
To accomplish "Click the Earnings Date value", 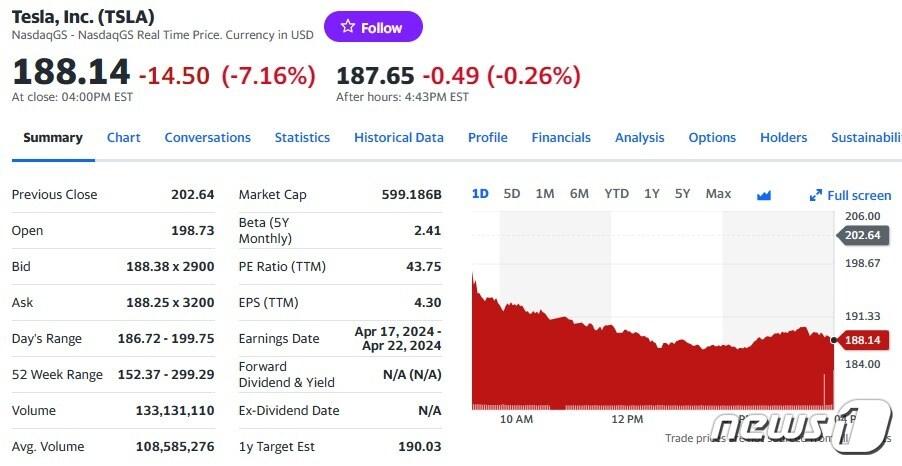I will coord(397,339).
